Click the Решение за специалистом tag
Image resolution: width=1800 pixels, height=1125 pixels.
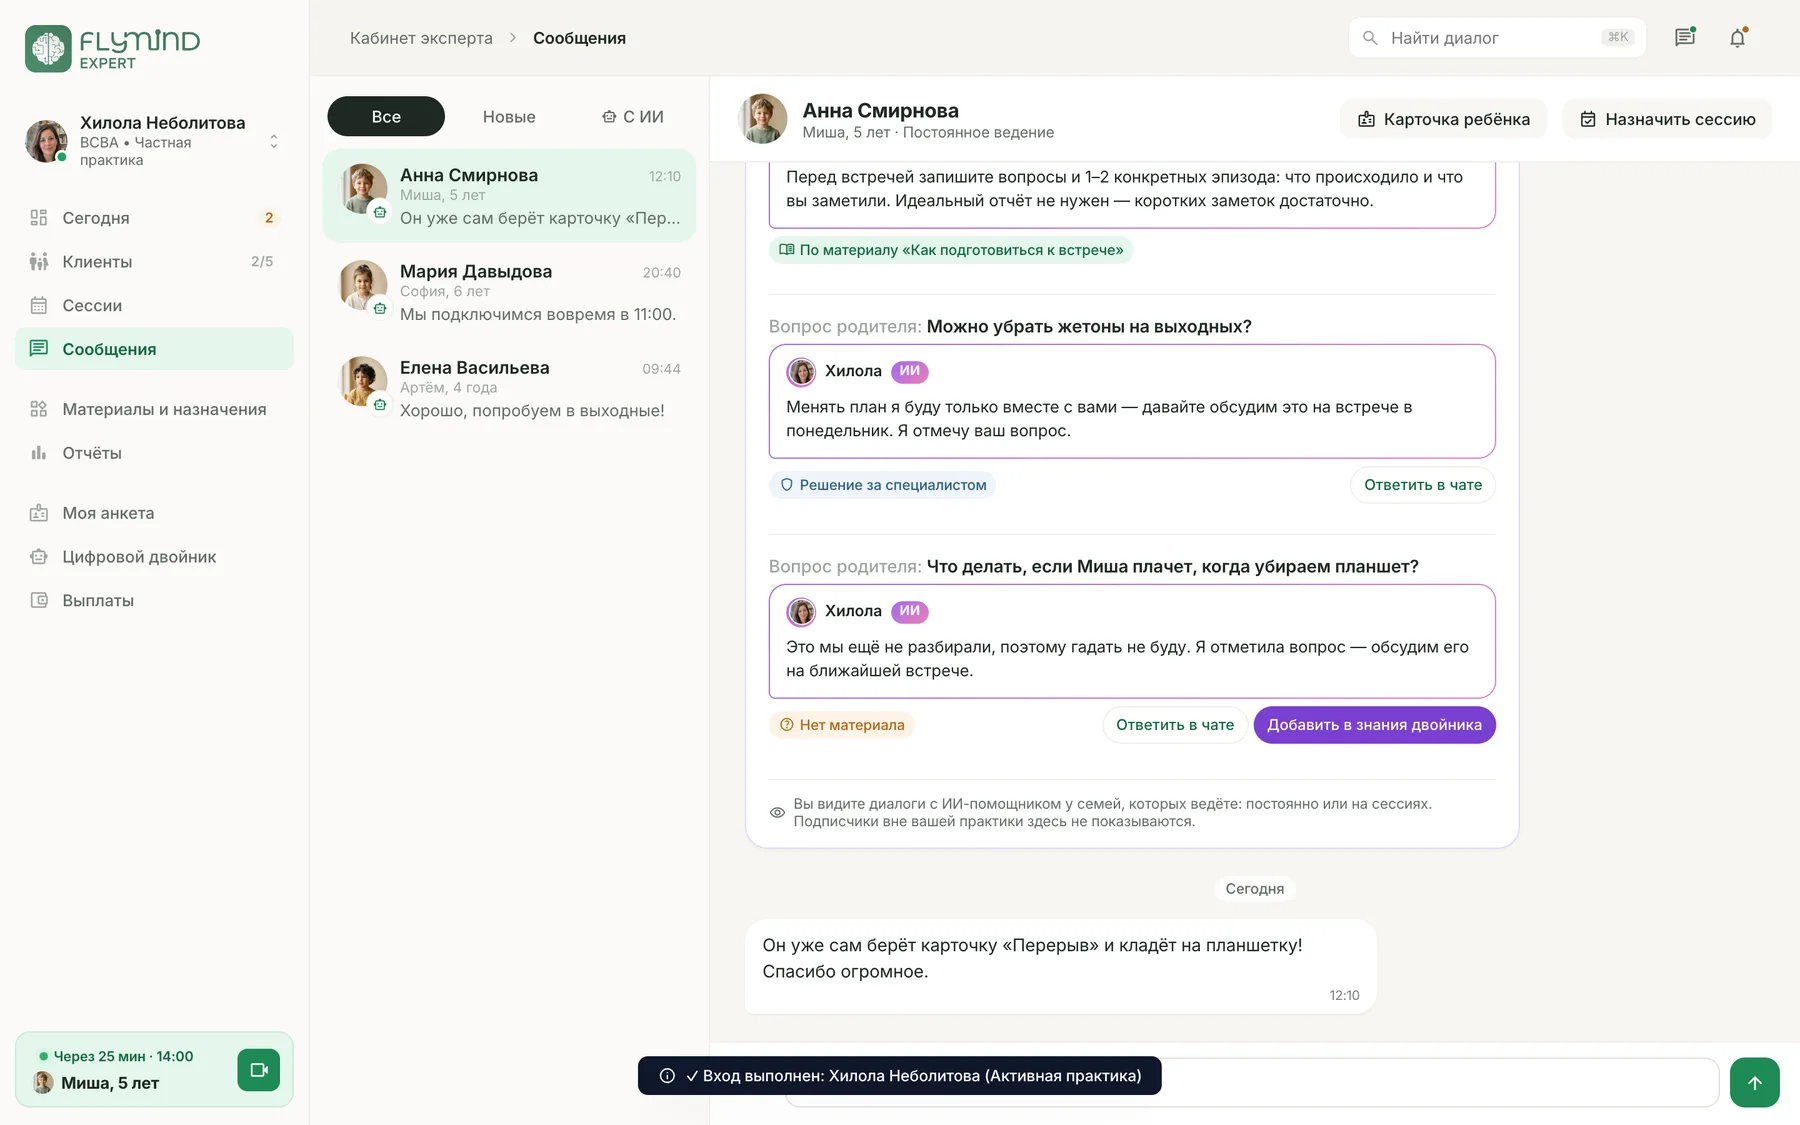(883, 485)
